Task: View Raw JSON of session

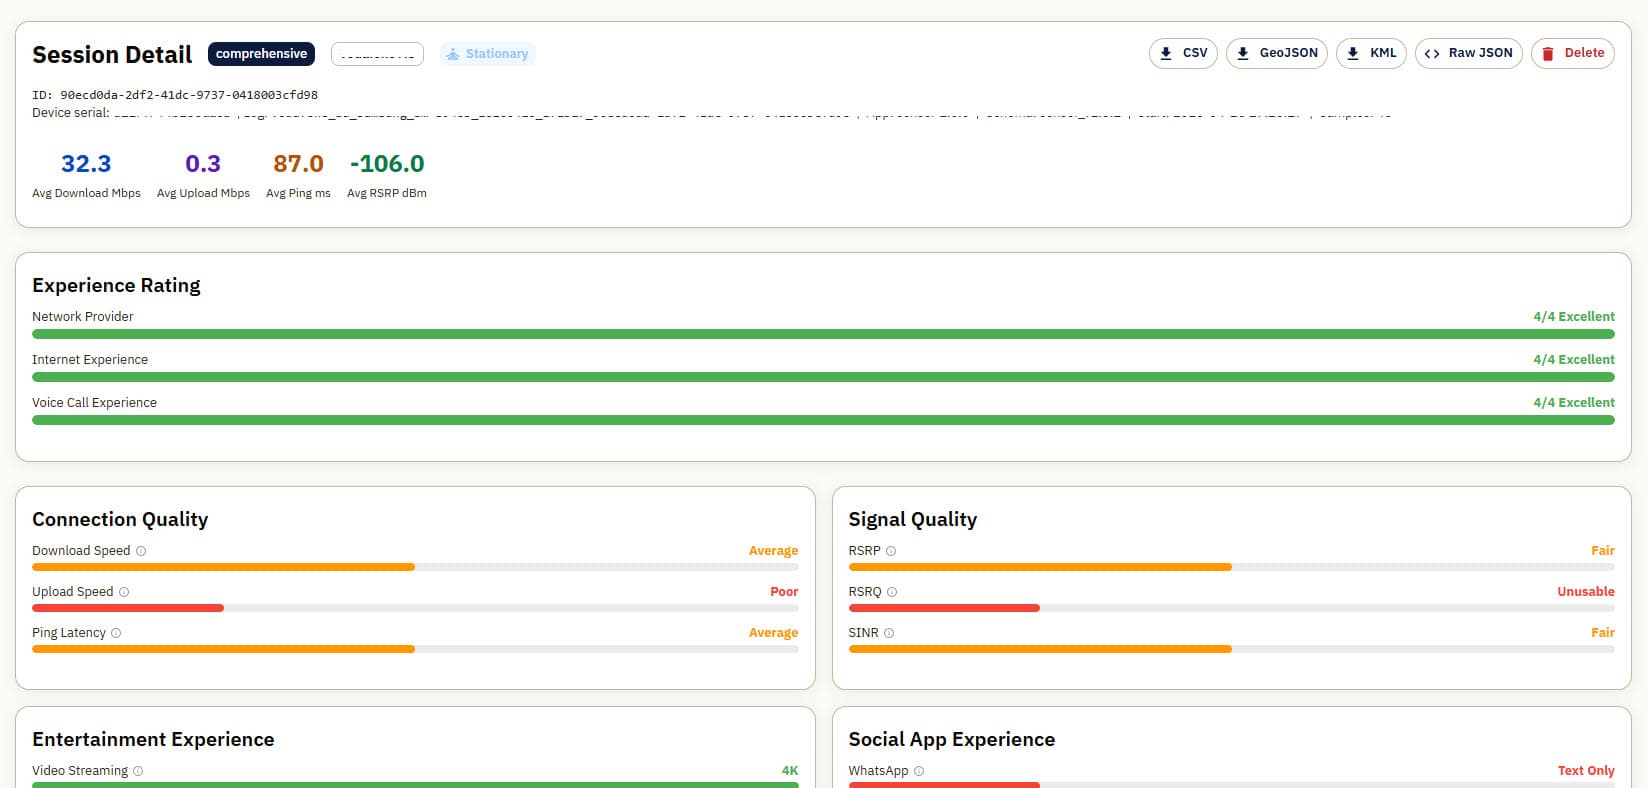Action: coord(1469,53)
